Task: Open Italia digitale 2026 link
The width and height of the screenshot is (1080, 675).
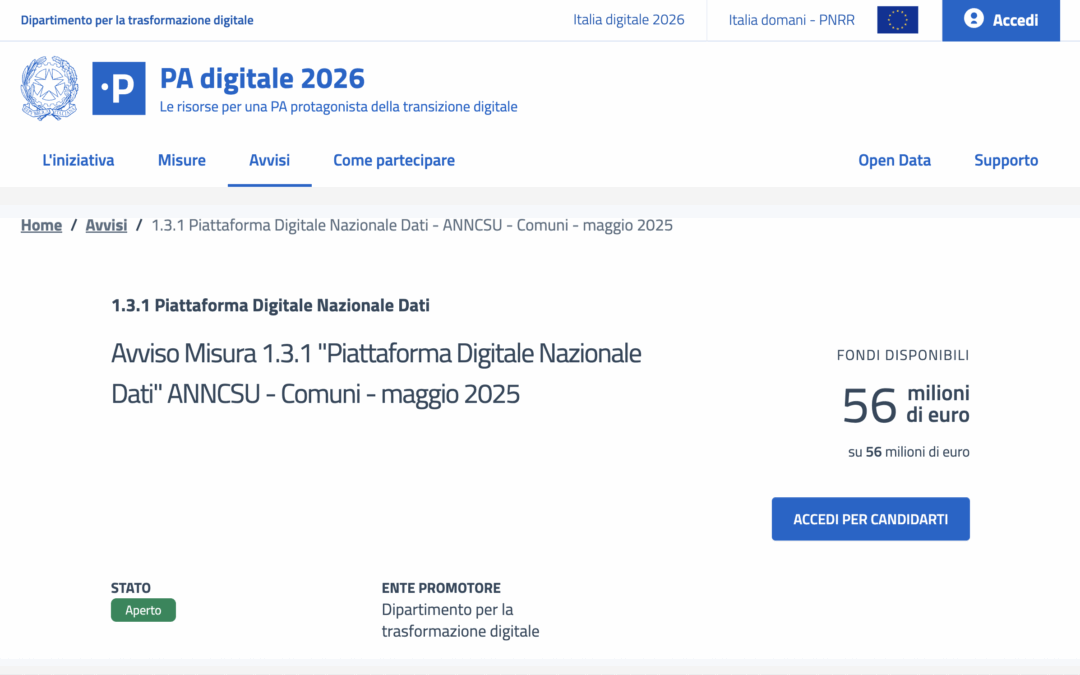Action: click(629, 20)
